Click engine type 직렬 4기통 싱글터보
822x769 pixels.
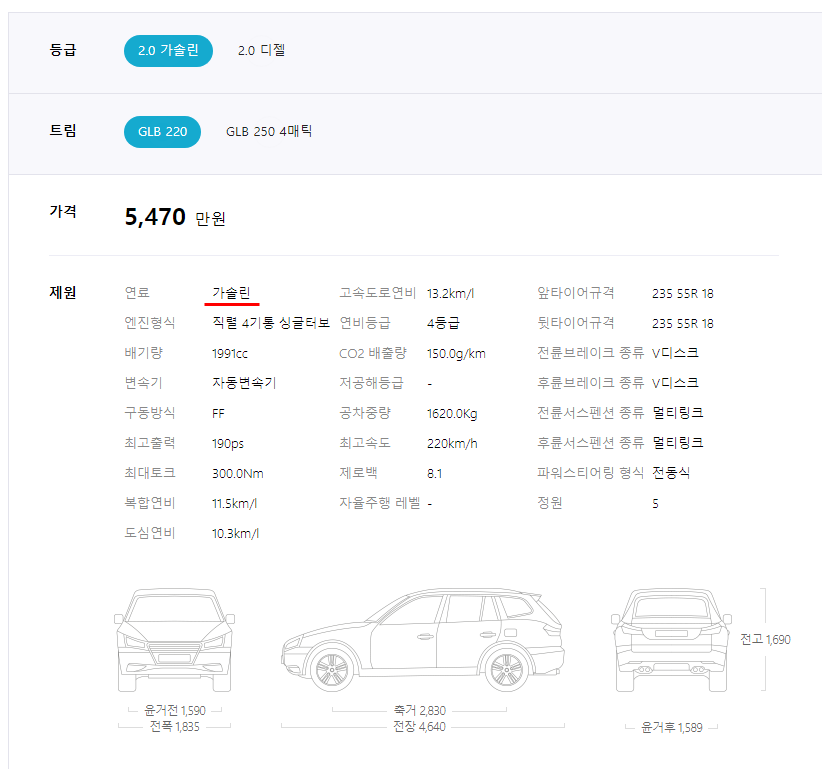point(271,323)
